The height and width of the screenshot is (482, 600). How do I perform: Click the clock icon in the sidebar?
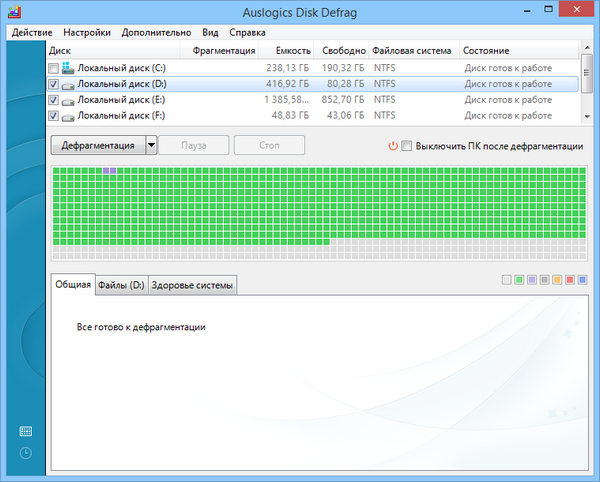point(25,453)
